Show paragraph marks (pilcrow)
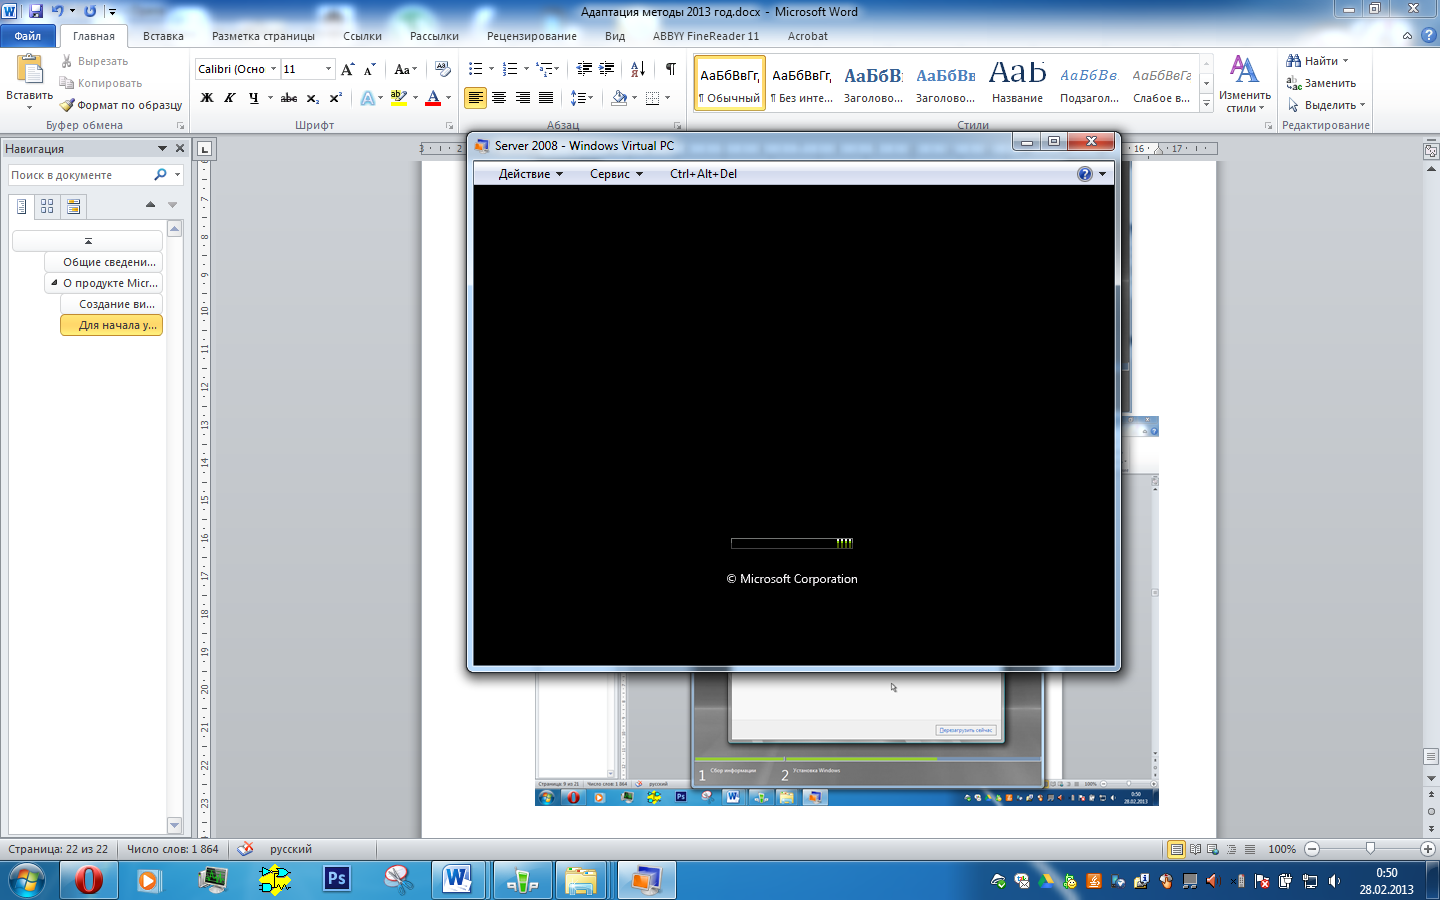 tap(671, 69)
